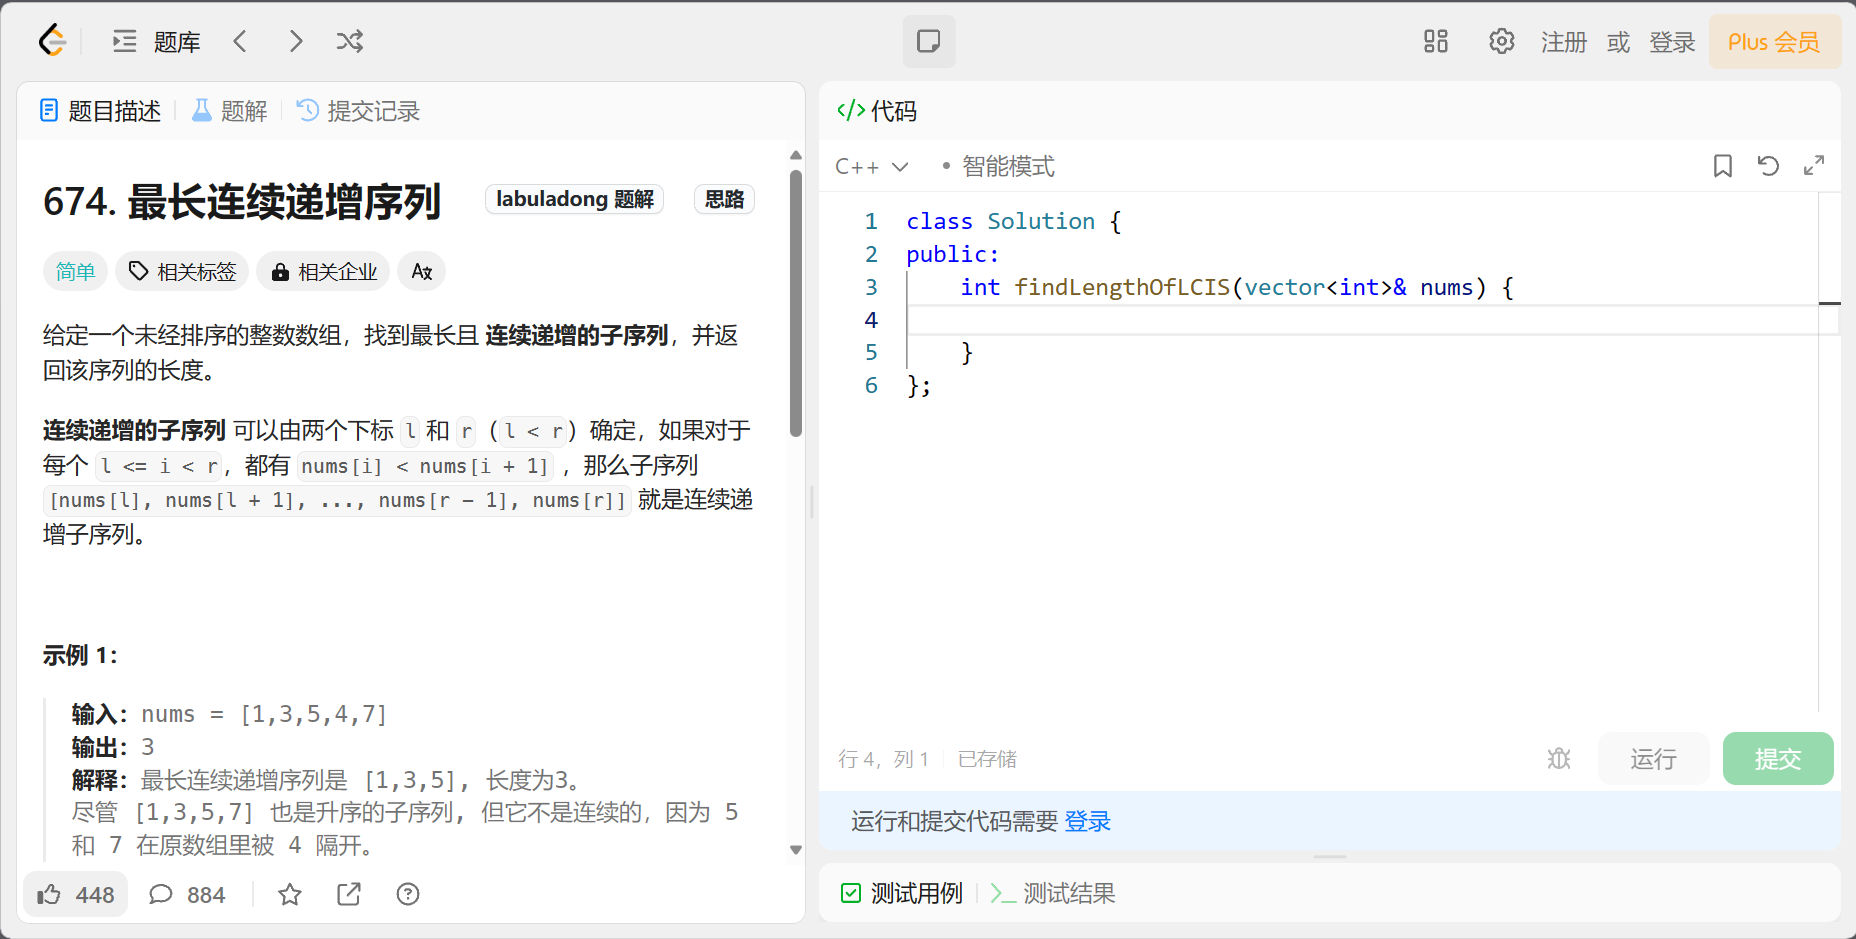The image size is (1856, 939).
Task: Open the 测试用例 tab
Action: click(903, 893)
